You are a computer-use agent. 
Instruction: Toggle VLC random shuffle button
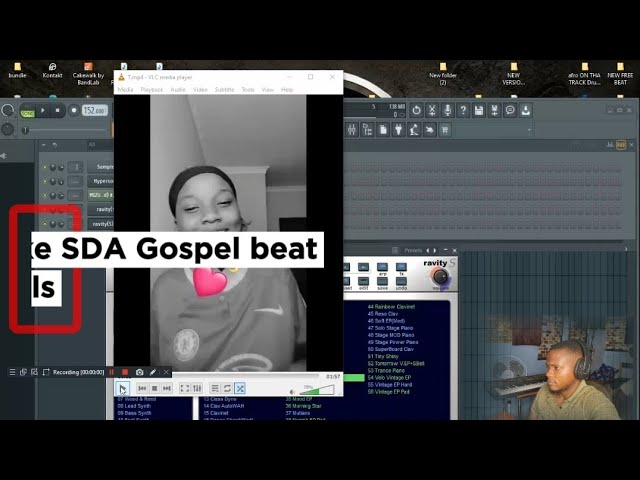pyautogui.click(x=240, y=388)
